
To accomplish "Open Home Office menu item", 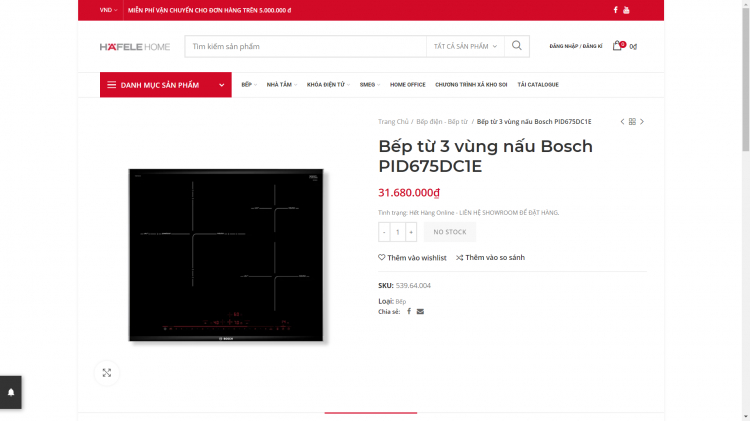I will 408,85.
